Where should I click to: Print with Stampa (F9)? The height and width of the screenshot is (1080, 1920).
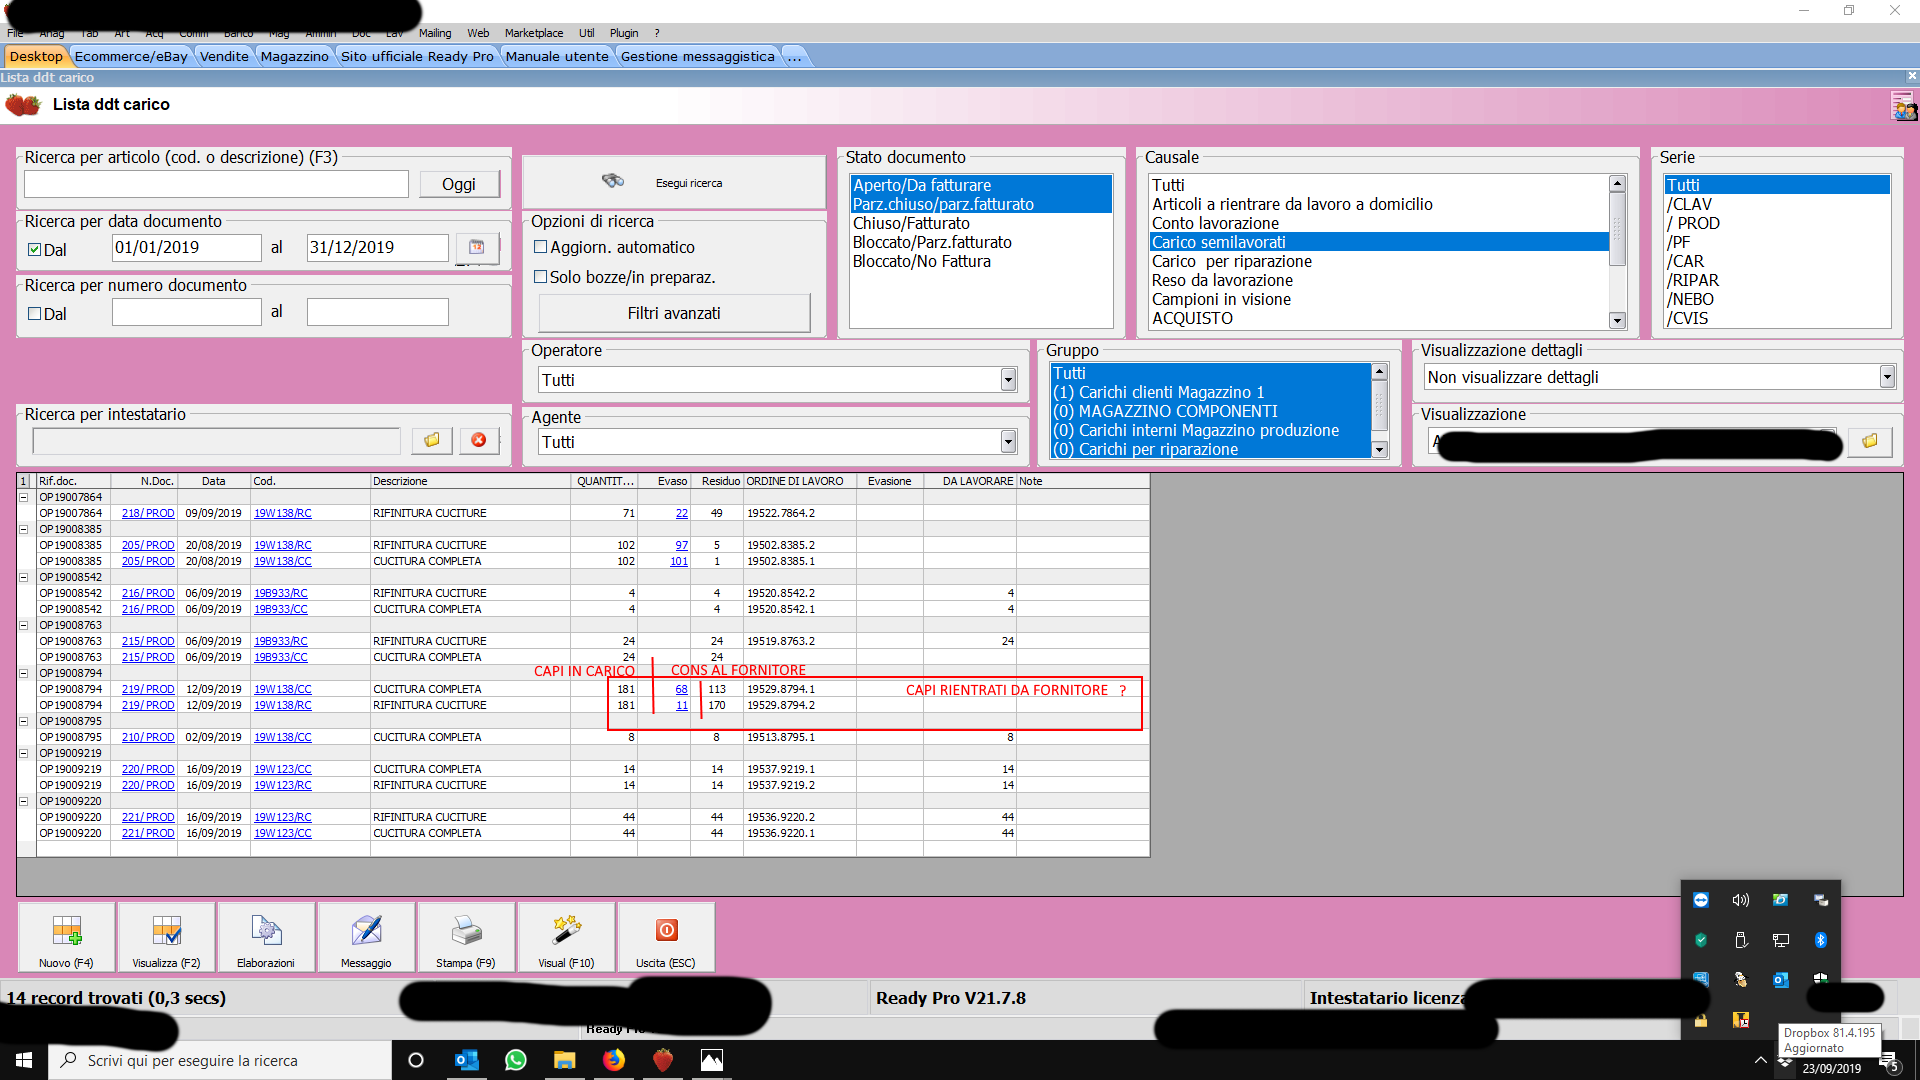pyautogui.click(x=466, y=937)
